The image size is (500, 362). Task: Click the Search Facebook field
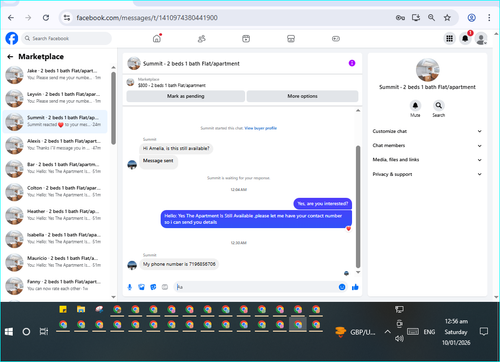[67, 38]
